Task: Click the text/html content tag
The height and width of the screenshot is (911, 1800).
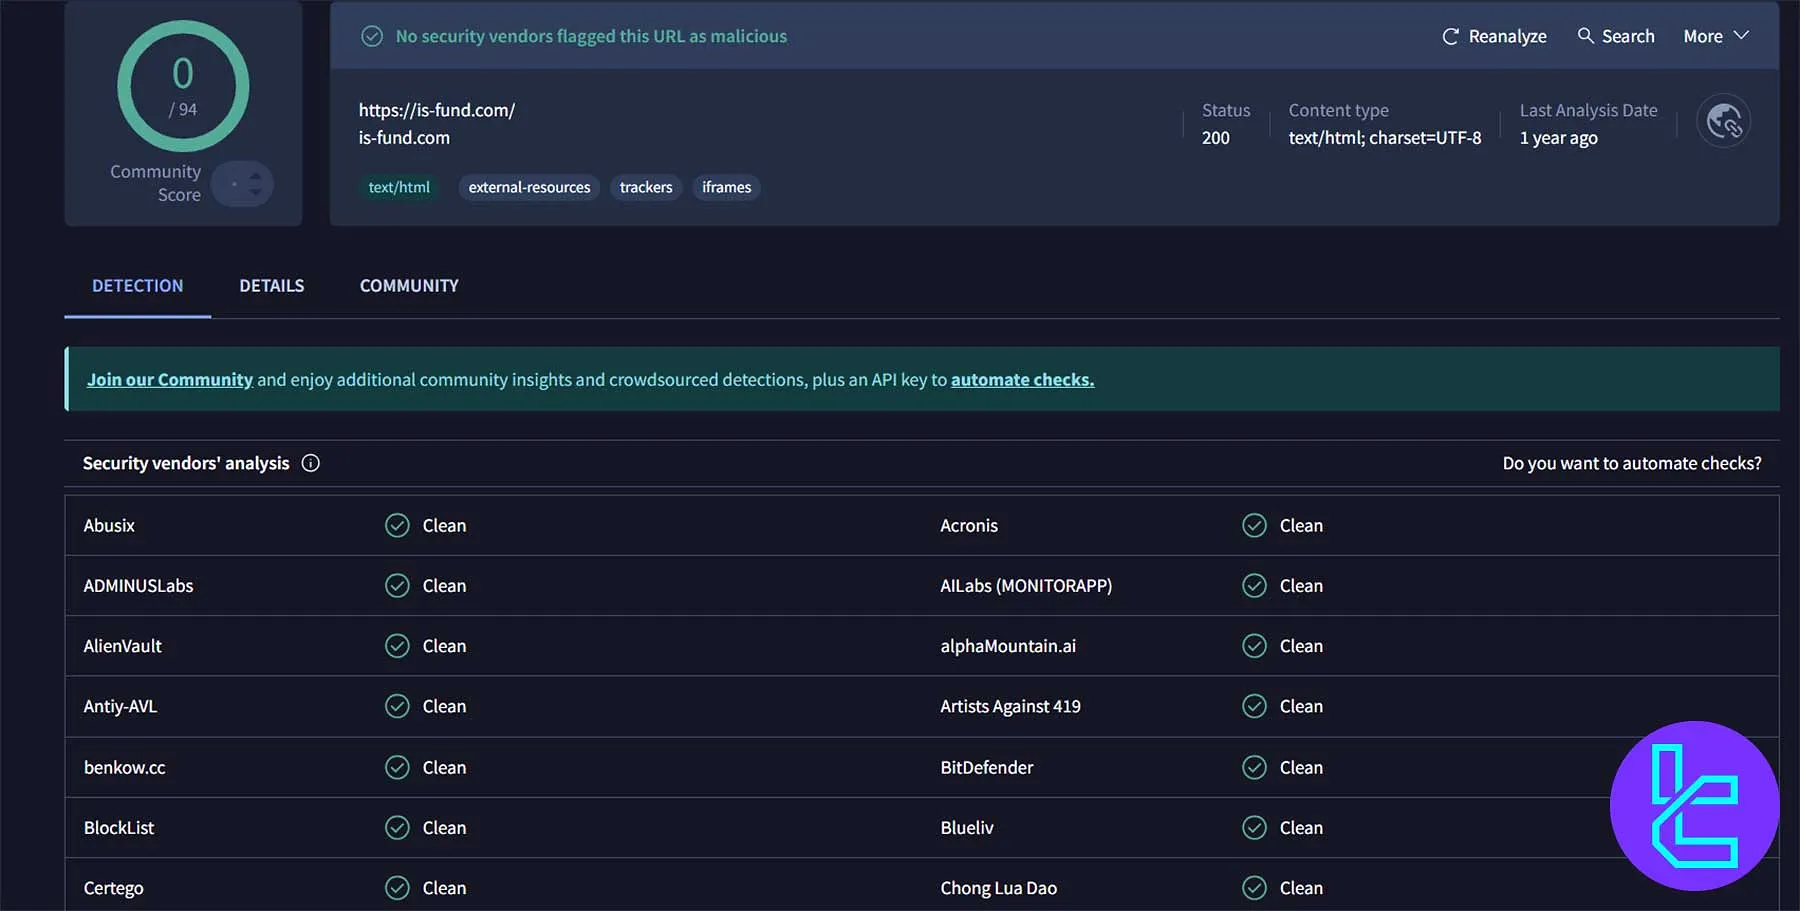Action: (x=399, y=187)
